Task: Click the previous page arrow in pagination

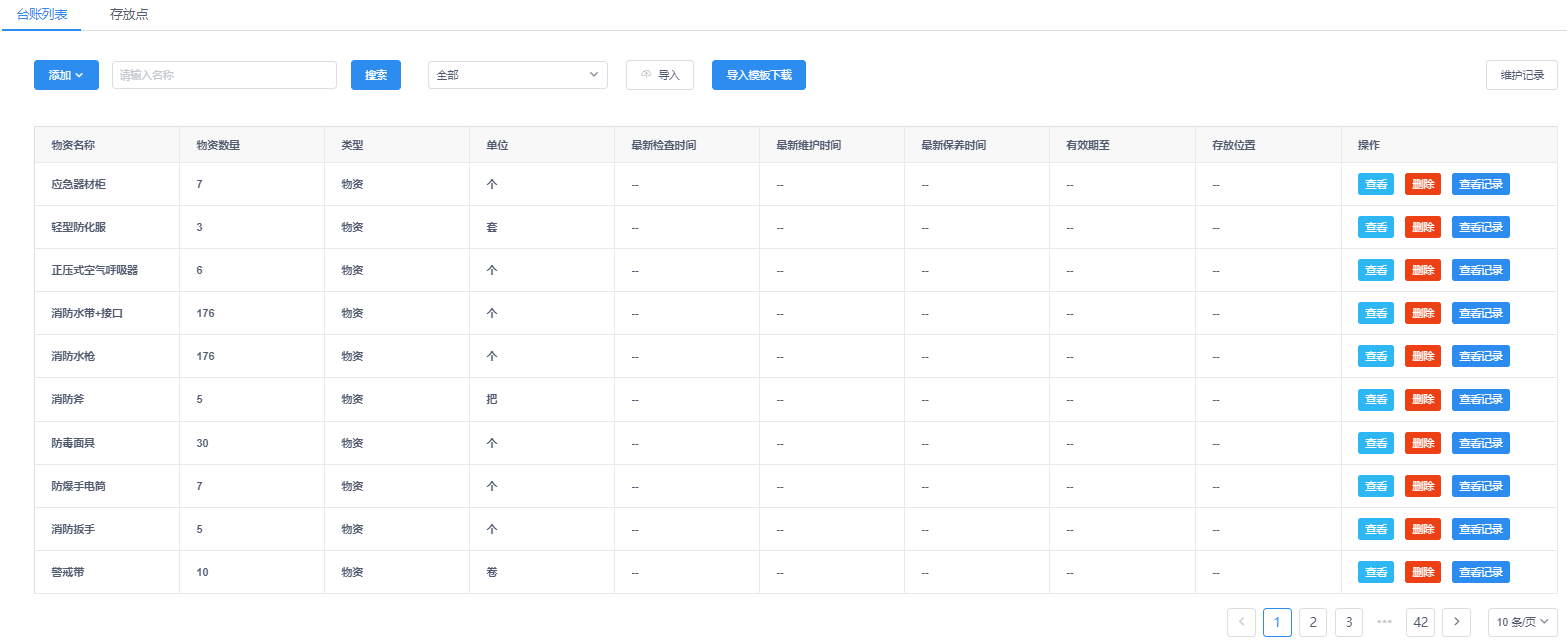Action: click(x=1241, y=622)
